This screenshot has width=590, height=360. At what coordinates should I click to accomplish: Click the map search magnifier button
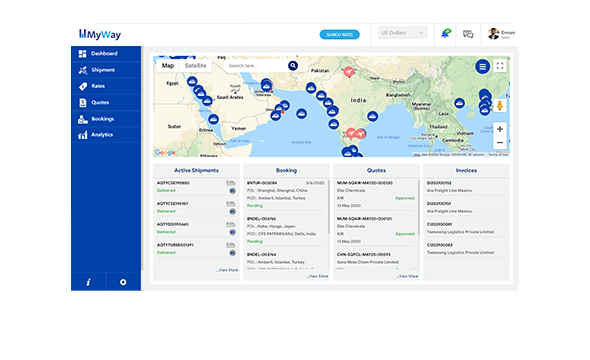click(x=293, y=65)
